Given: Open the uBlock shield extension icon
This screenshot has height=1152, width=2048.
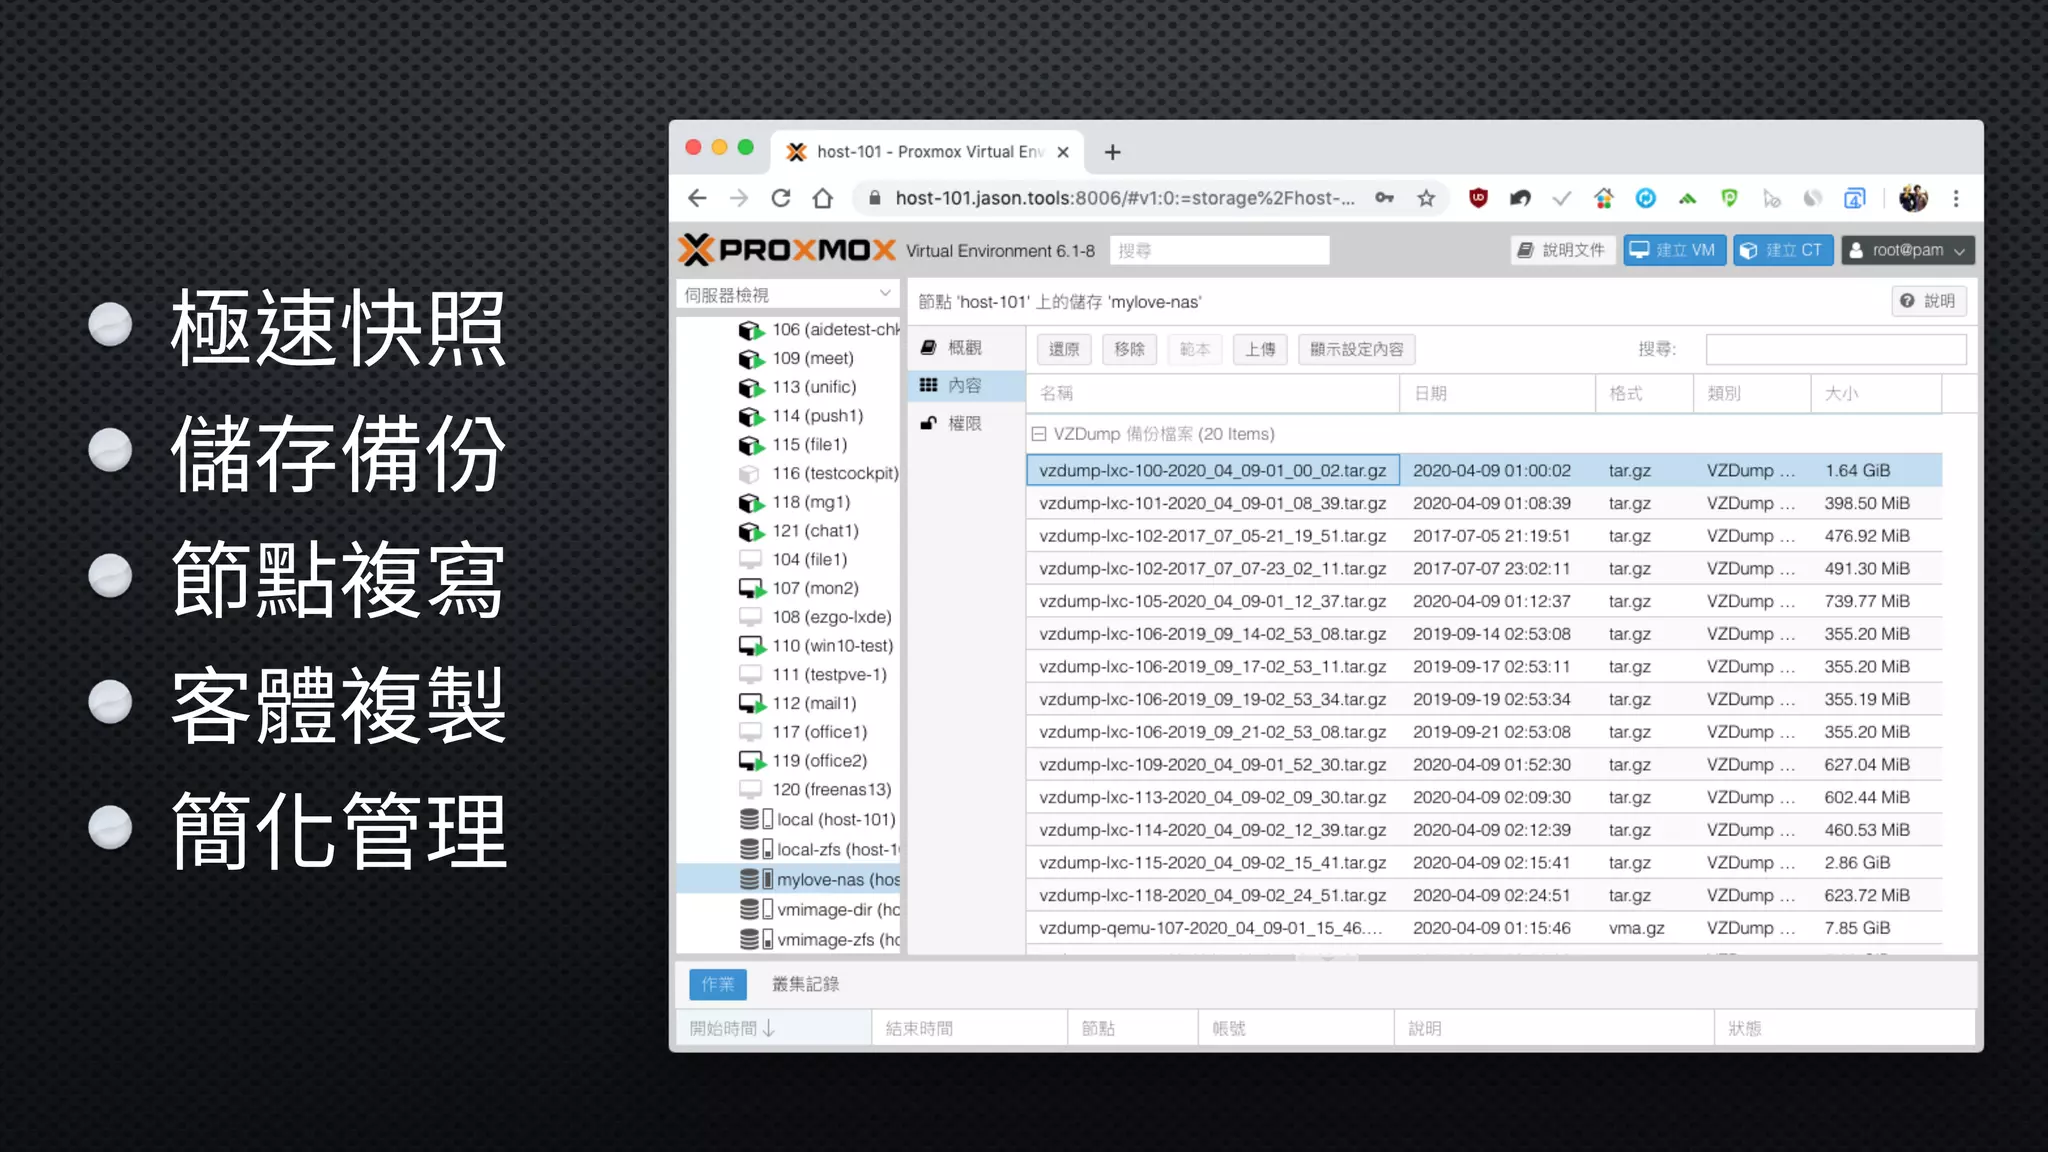Looking at the screenshot, I should [1478, 198].
